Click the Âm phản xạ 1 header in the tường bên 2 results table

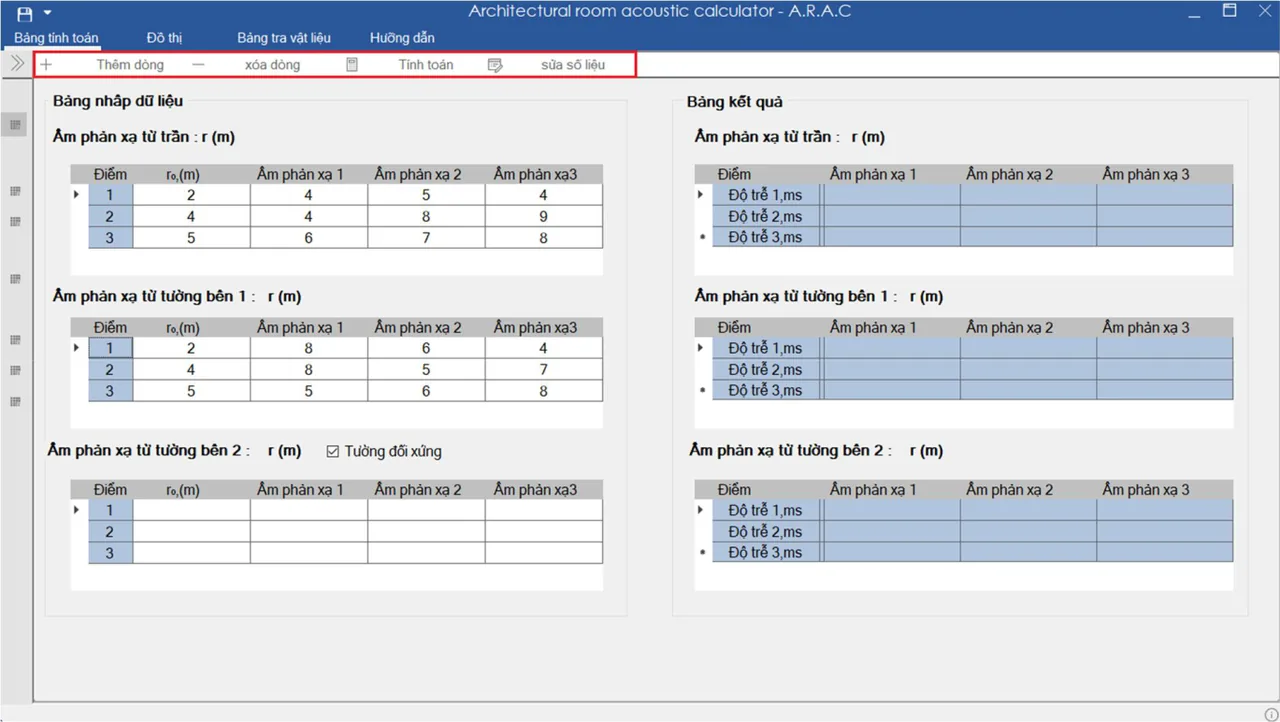pos(873,490)
